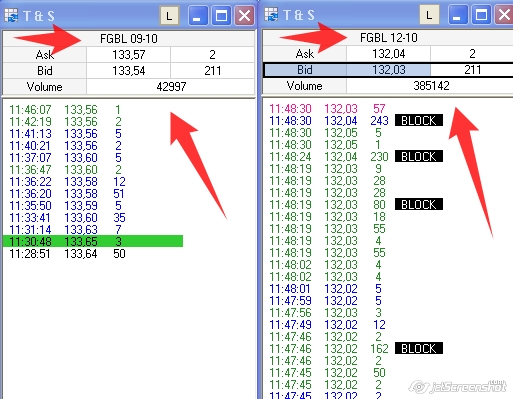Screen dimensions: 513x399
Task: Close the left T&S window
Action: point(245,16)
